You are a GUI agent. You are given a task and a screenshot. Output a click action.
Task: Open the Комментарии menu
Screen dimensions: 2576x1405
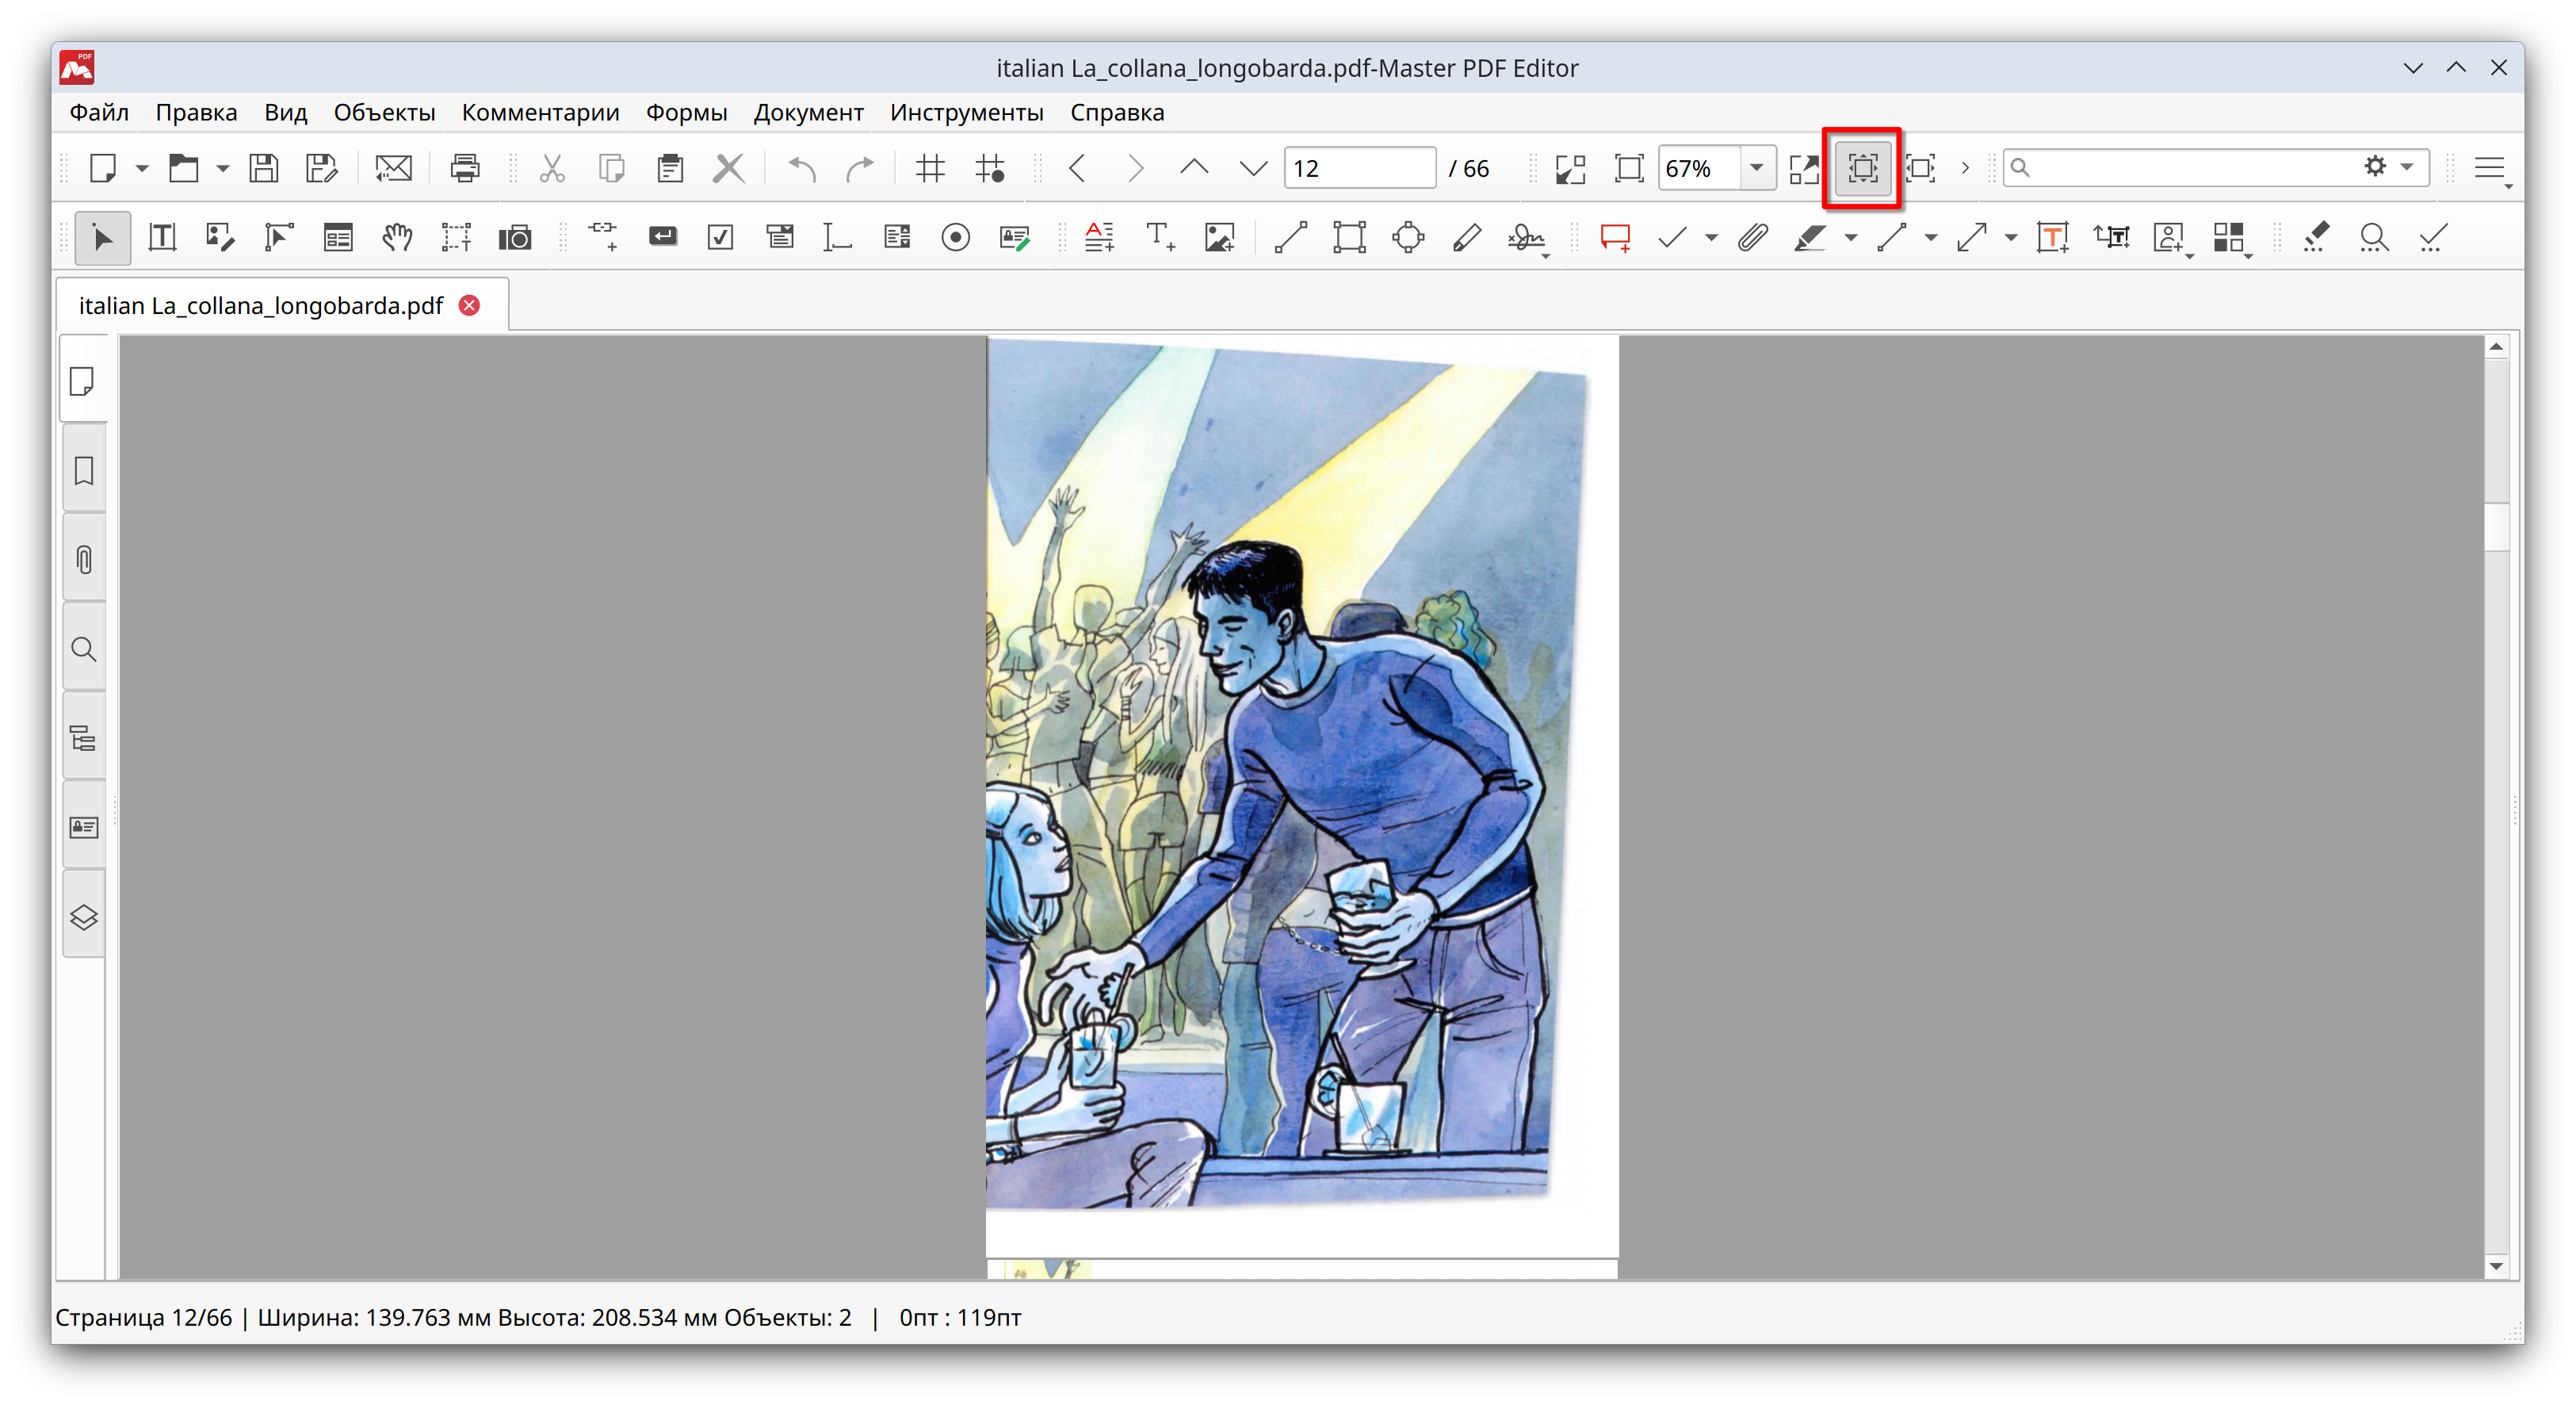coord(540,112)
